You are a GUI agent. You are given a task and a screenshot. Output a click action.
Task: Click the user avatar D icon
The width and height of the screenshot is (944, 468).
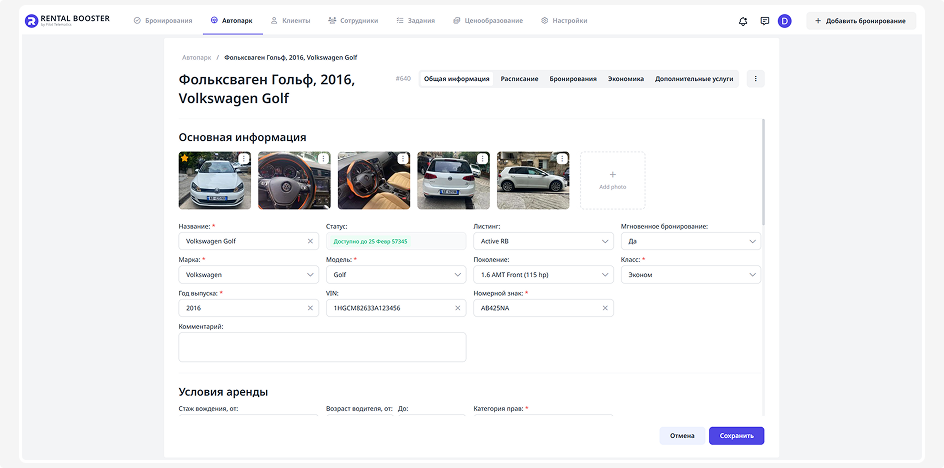tap(785, 21)
